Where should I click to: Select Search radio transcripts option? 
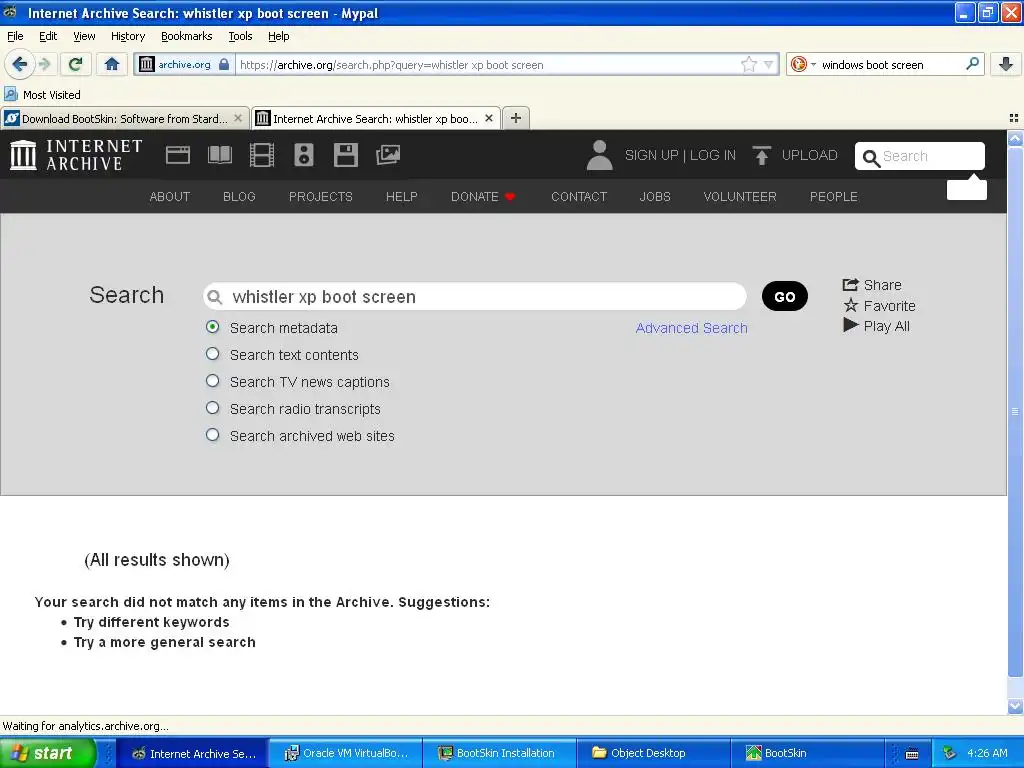tap(212, 408)
